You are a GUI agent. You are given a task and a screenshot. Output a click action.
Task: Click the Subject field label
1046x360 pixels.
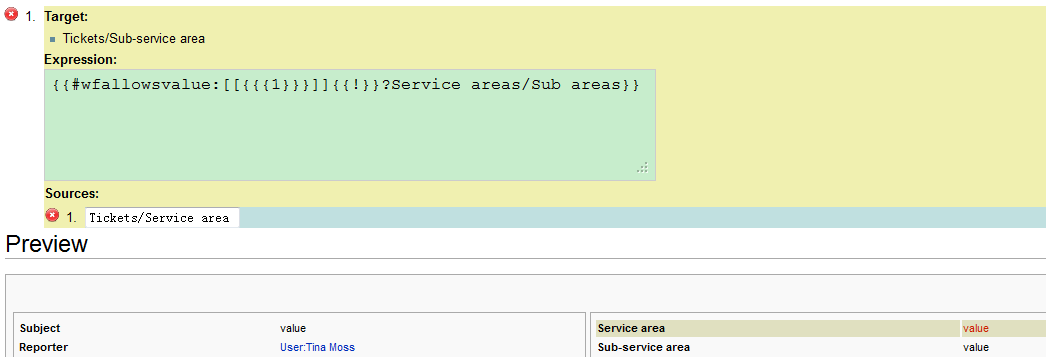[40, 329]
